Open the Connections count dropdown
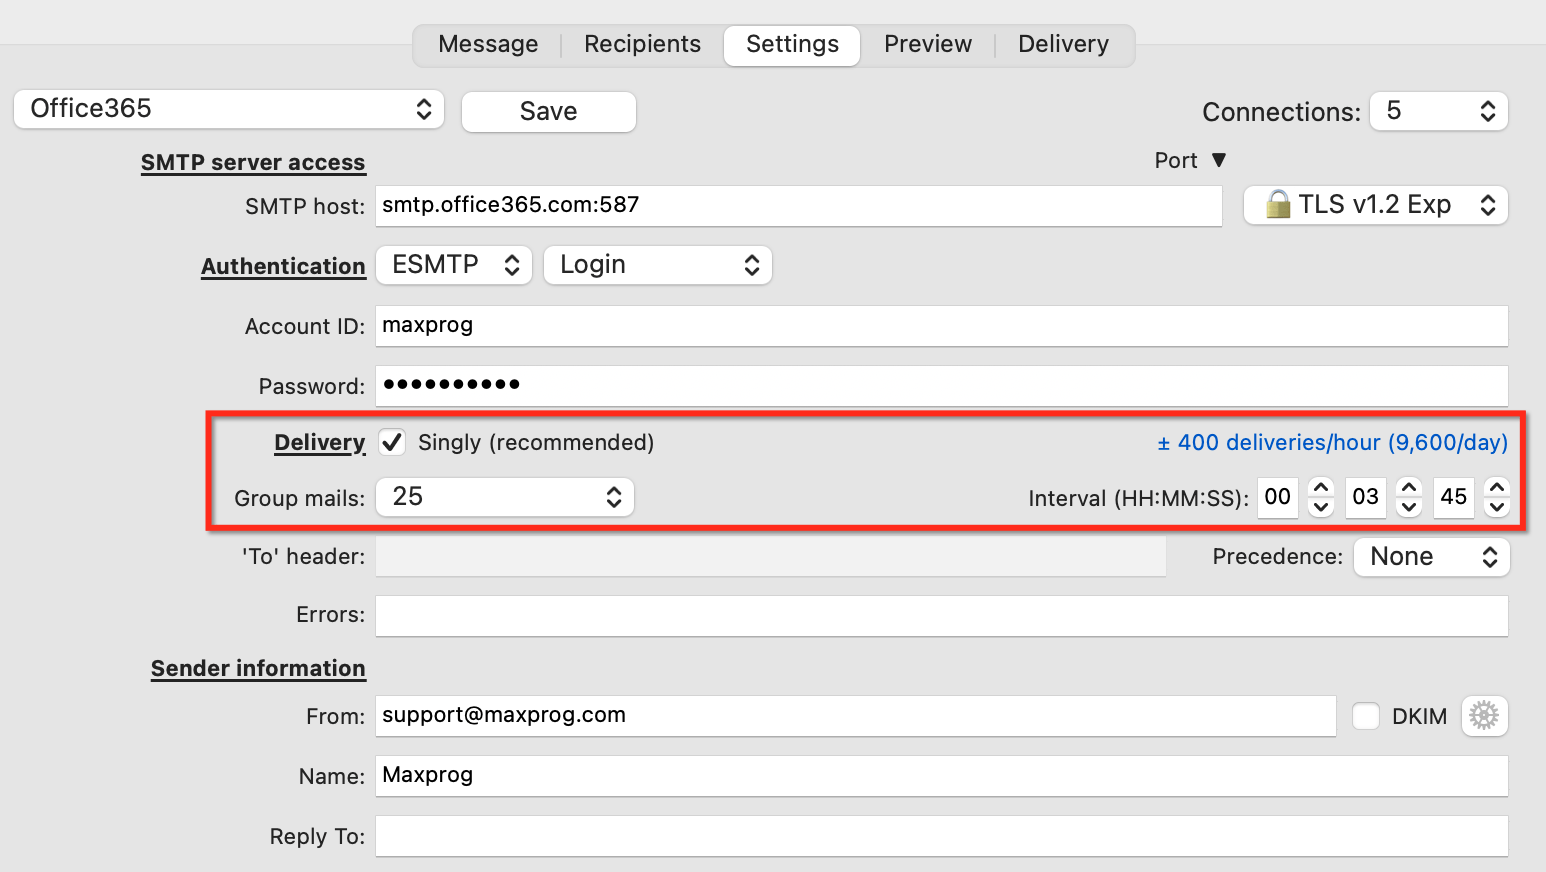Image resolution: width=1546 pixels, height=872 pixels. pos(1439,111)
